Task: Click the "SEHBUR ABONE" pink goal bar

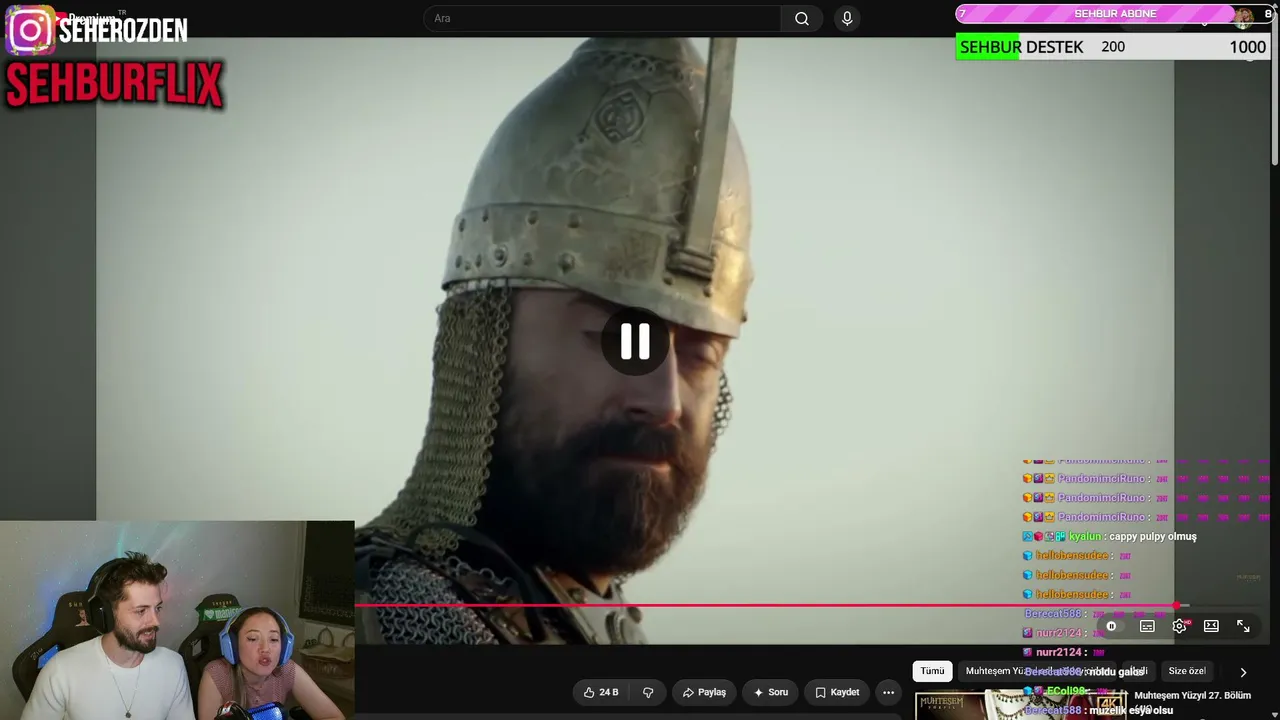Action: [x=1115, y=14]
